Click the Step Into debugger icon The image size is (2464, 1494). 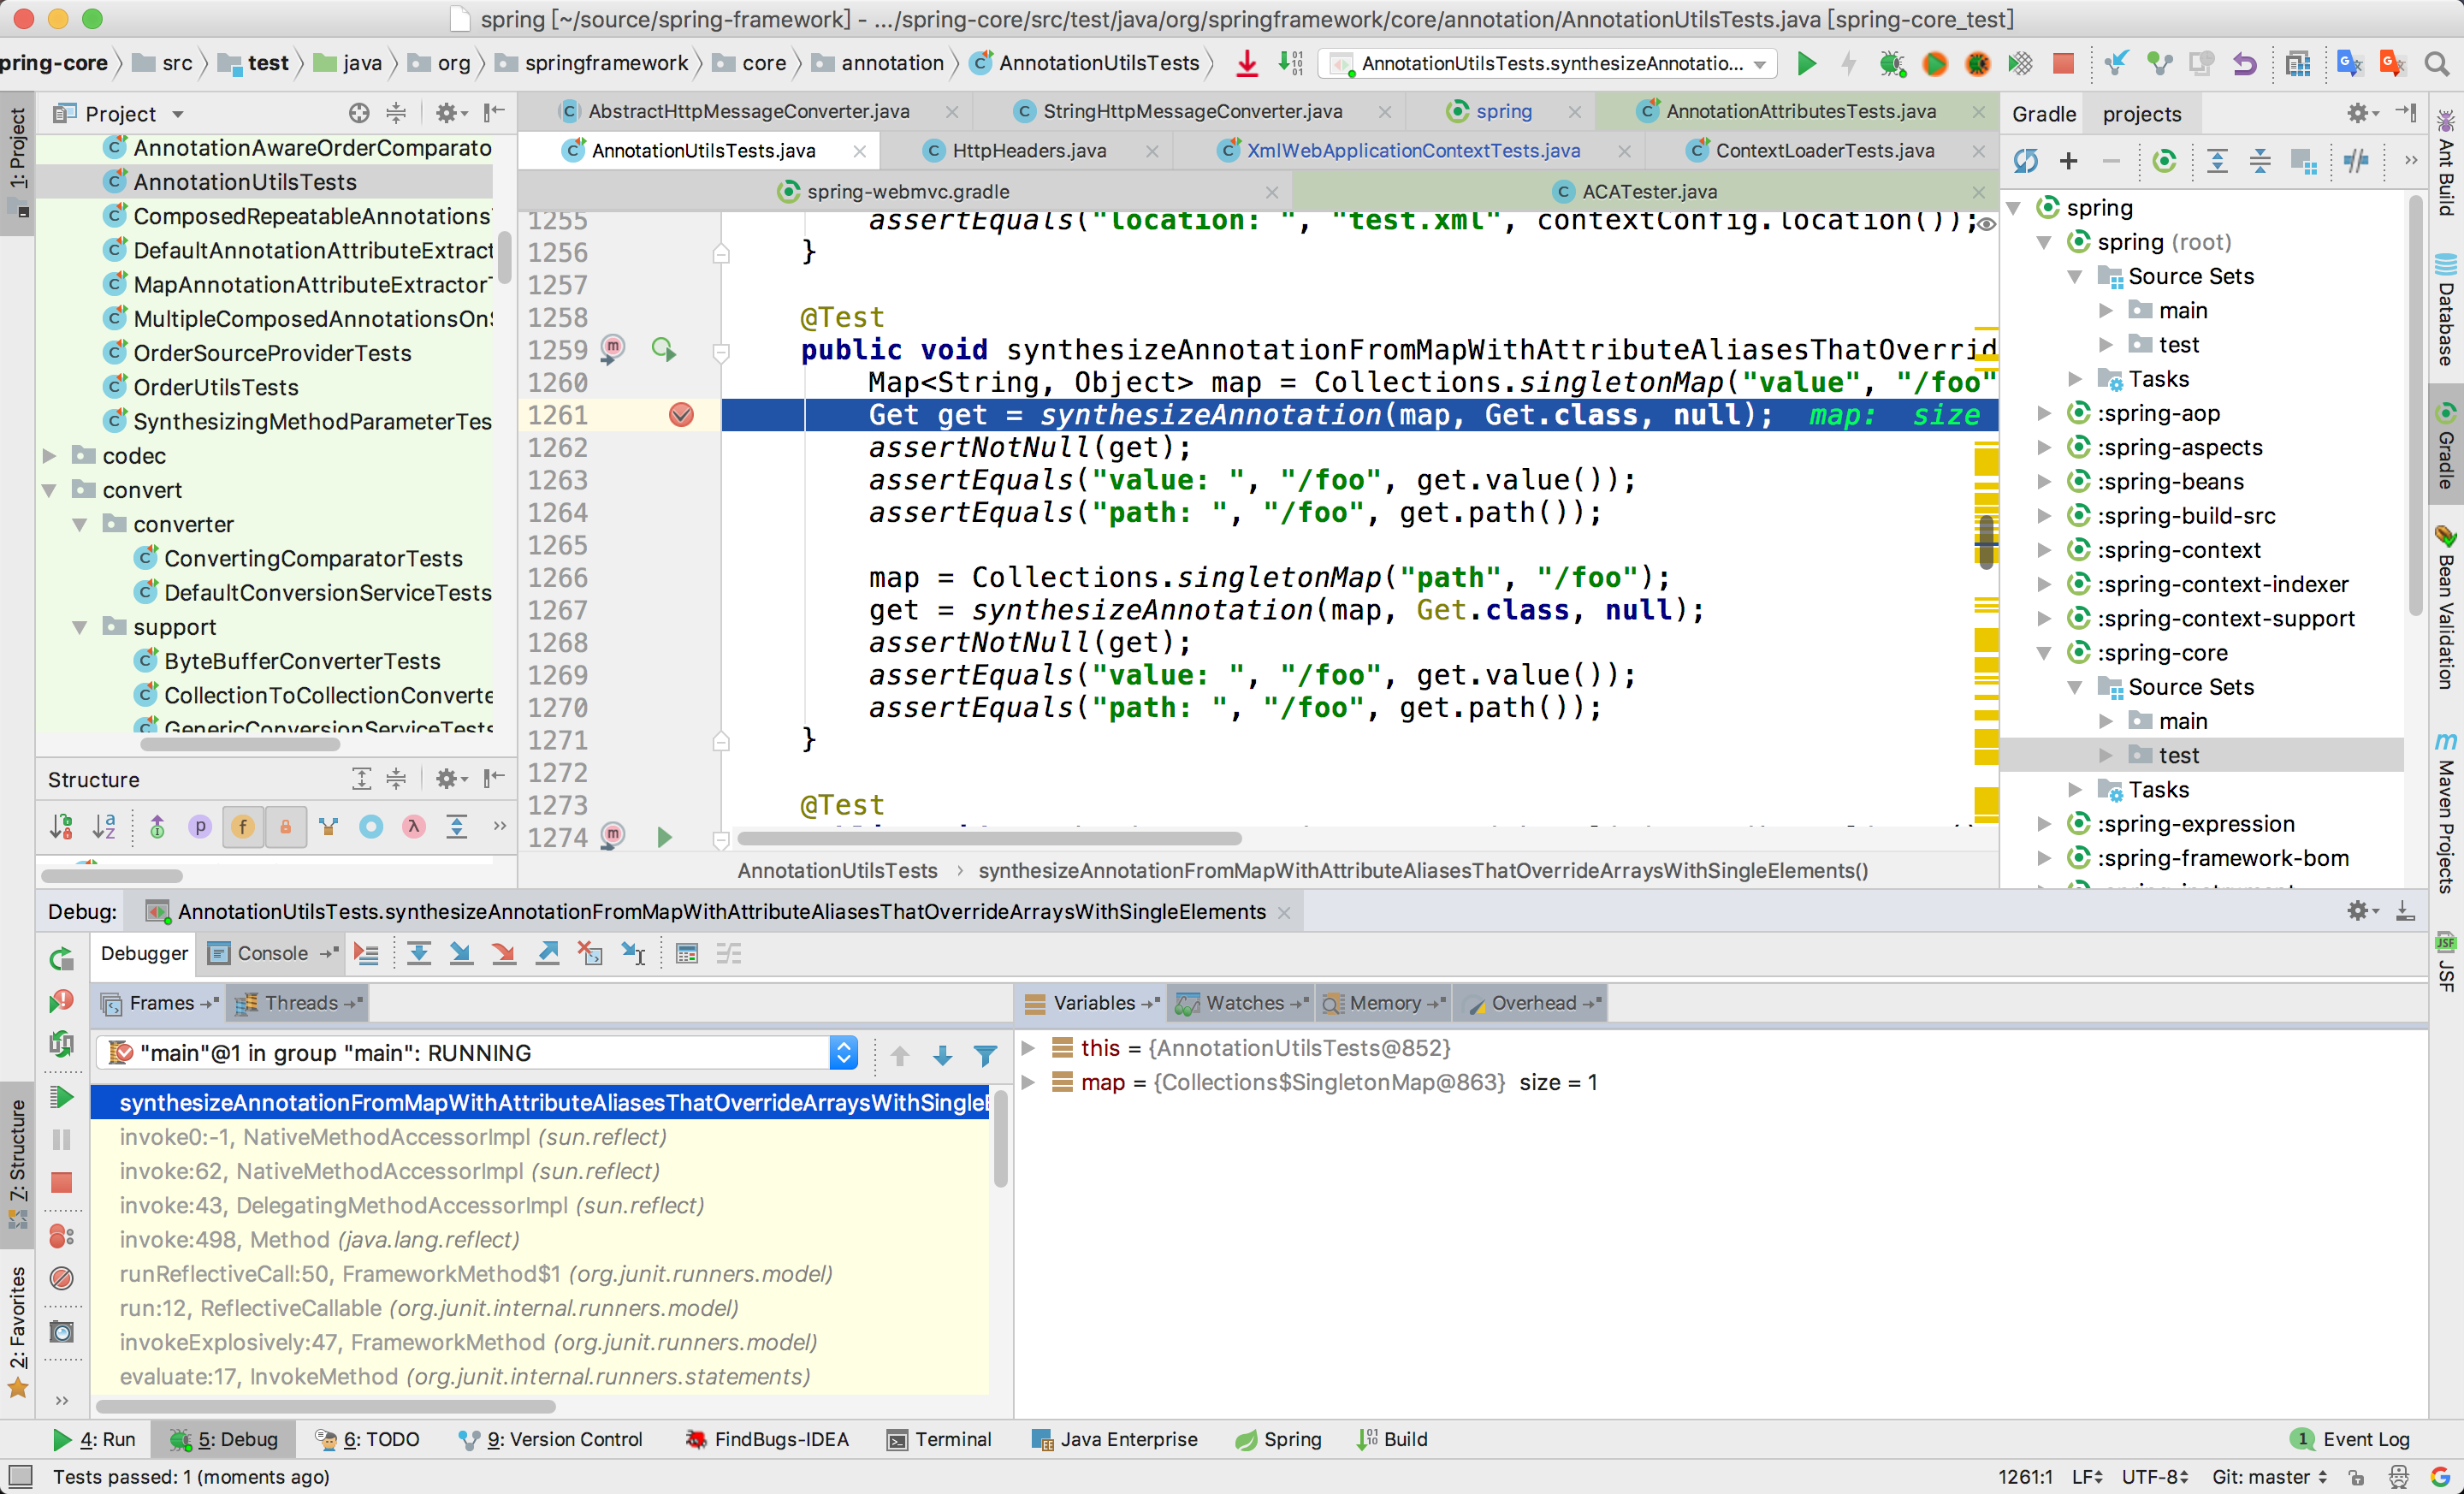point(461,953)
